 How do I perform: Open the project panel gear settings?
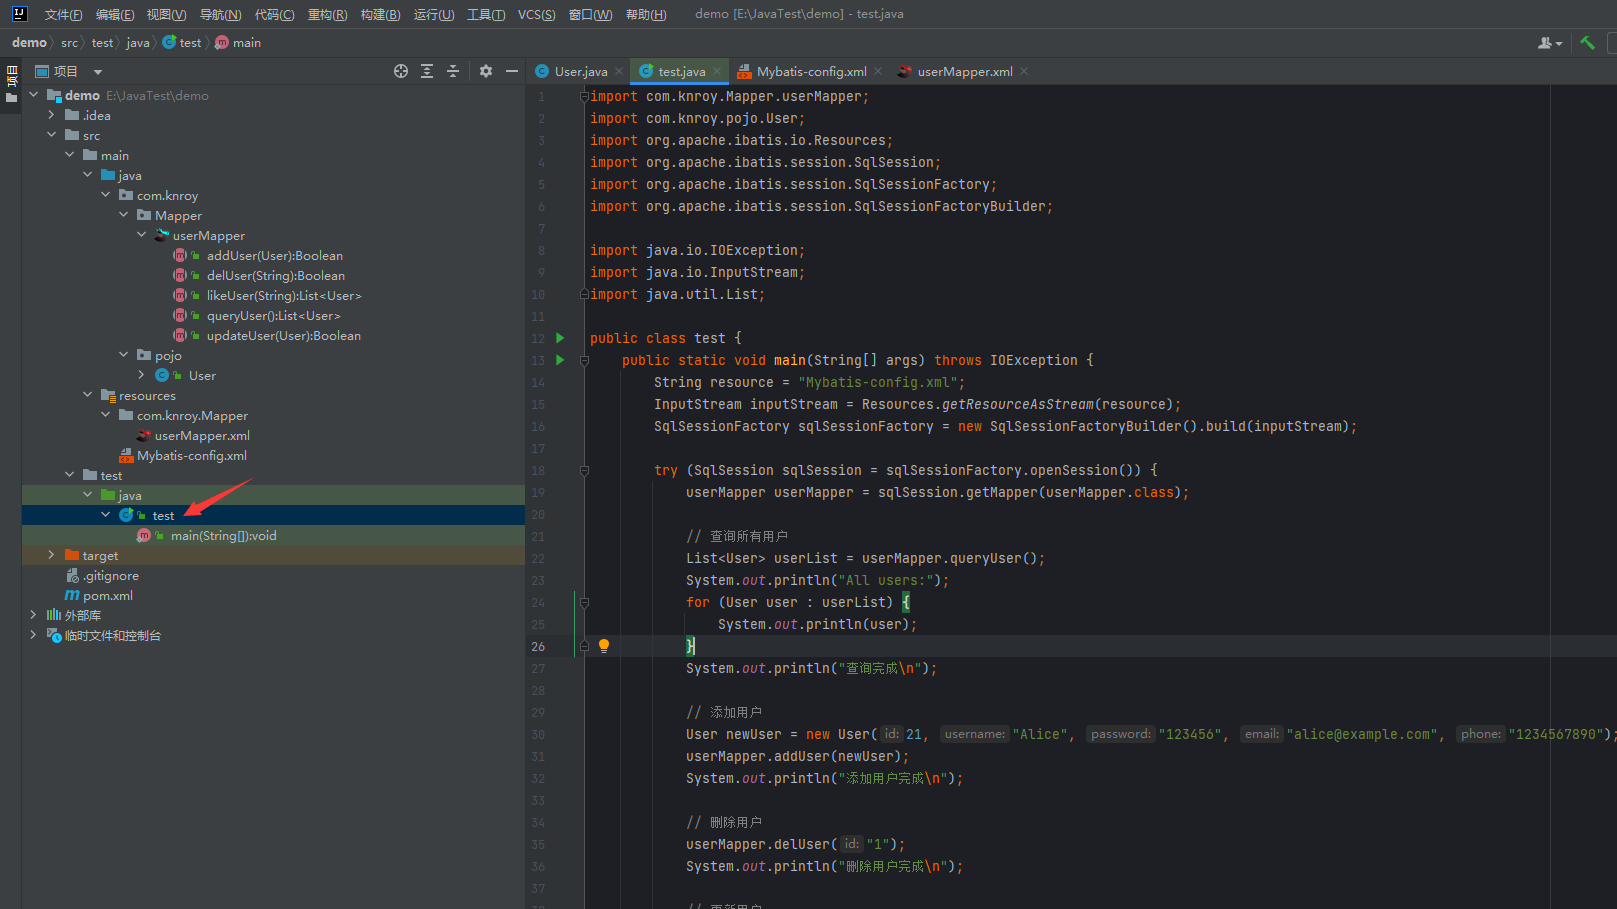[x=486, y=71]
